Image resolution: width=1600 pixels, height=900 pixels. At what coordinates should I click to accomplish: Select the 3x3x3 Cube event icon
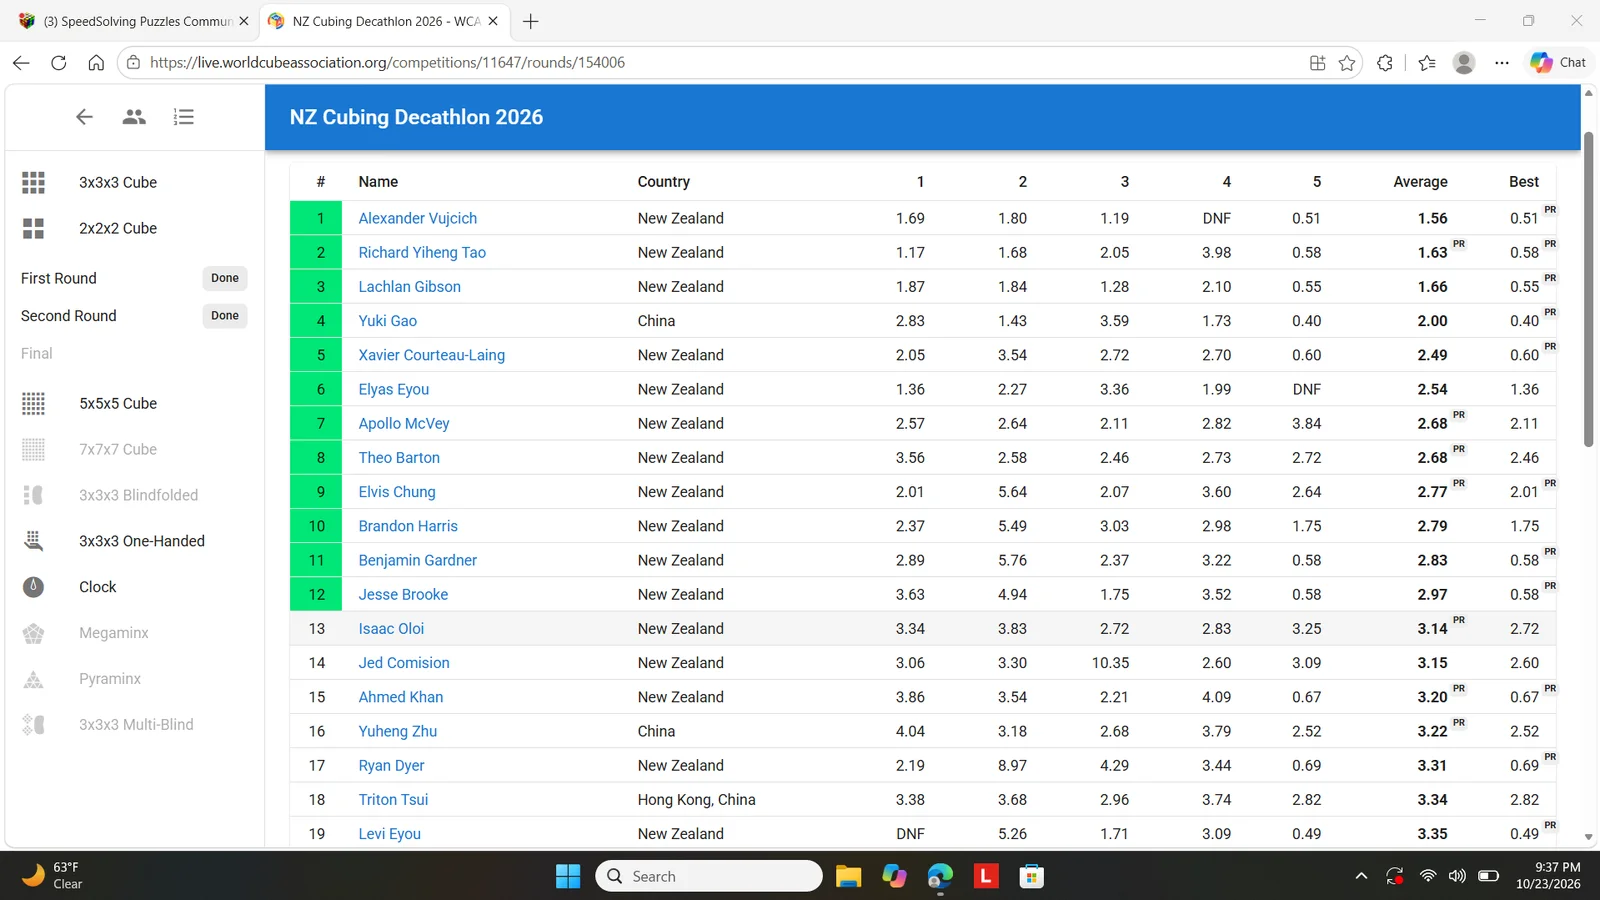(33, 182)
